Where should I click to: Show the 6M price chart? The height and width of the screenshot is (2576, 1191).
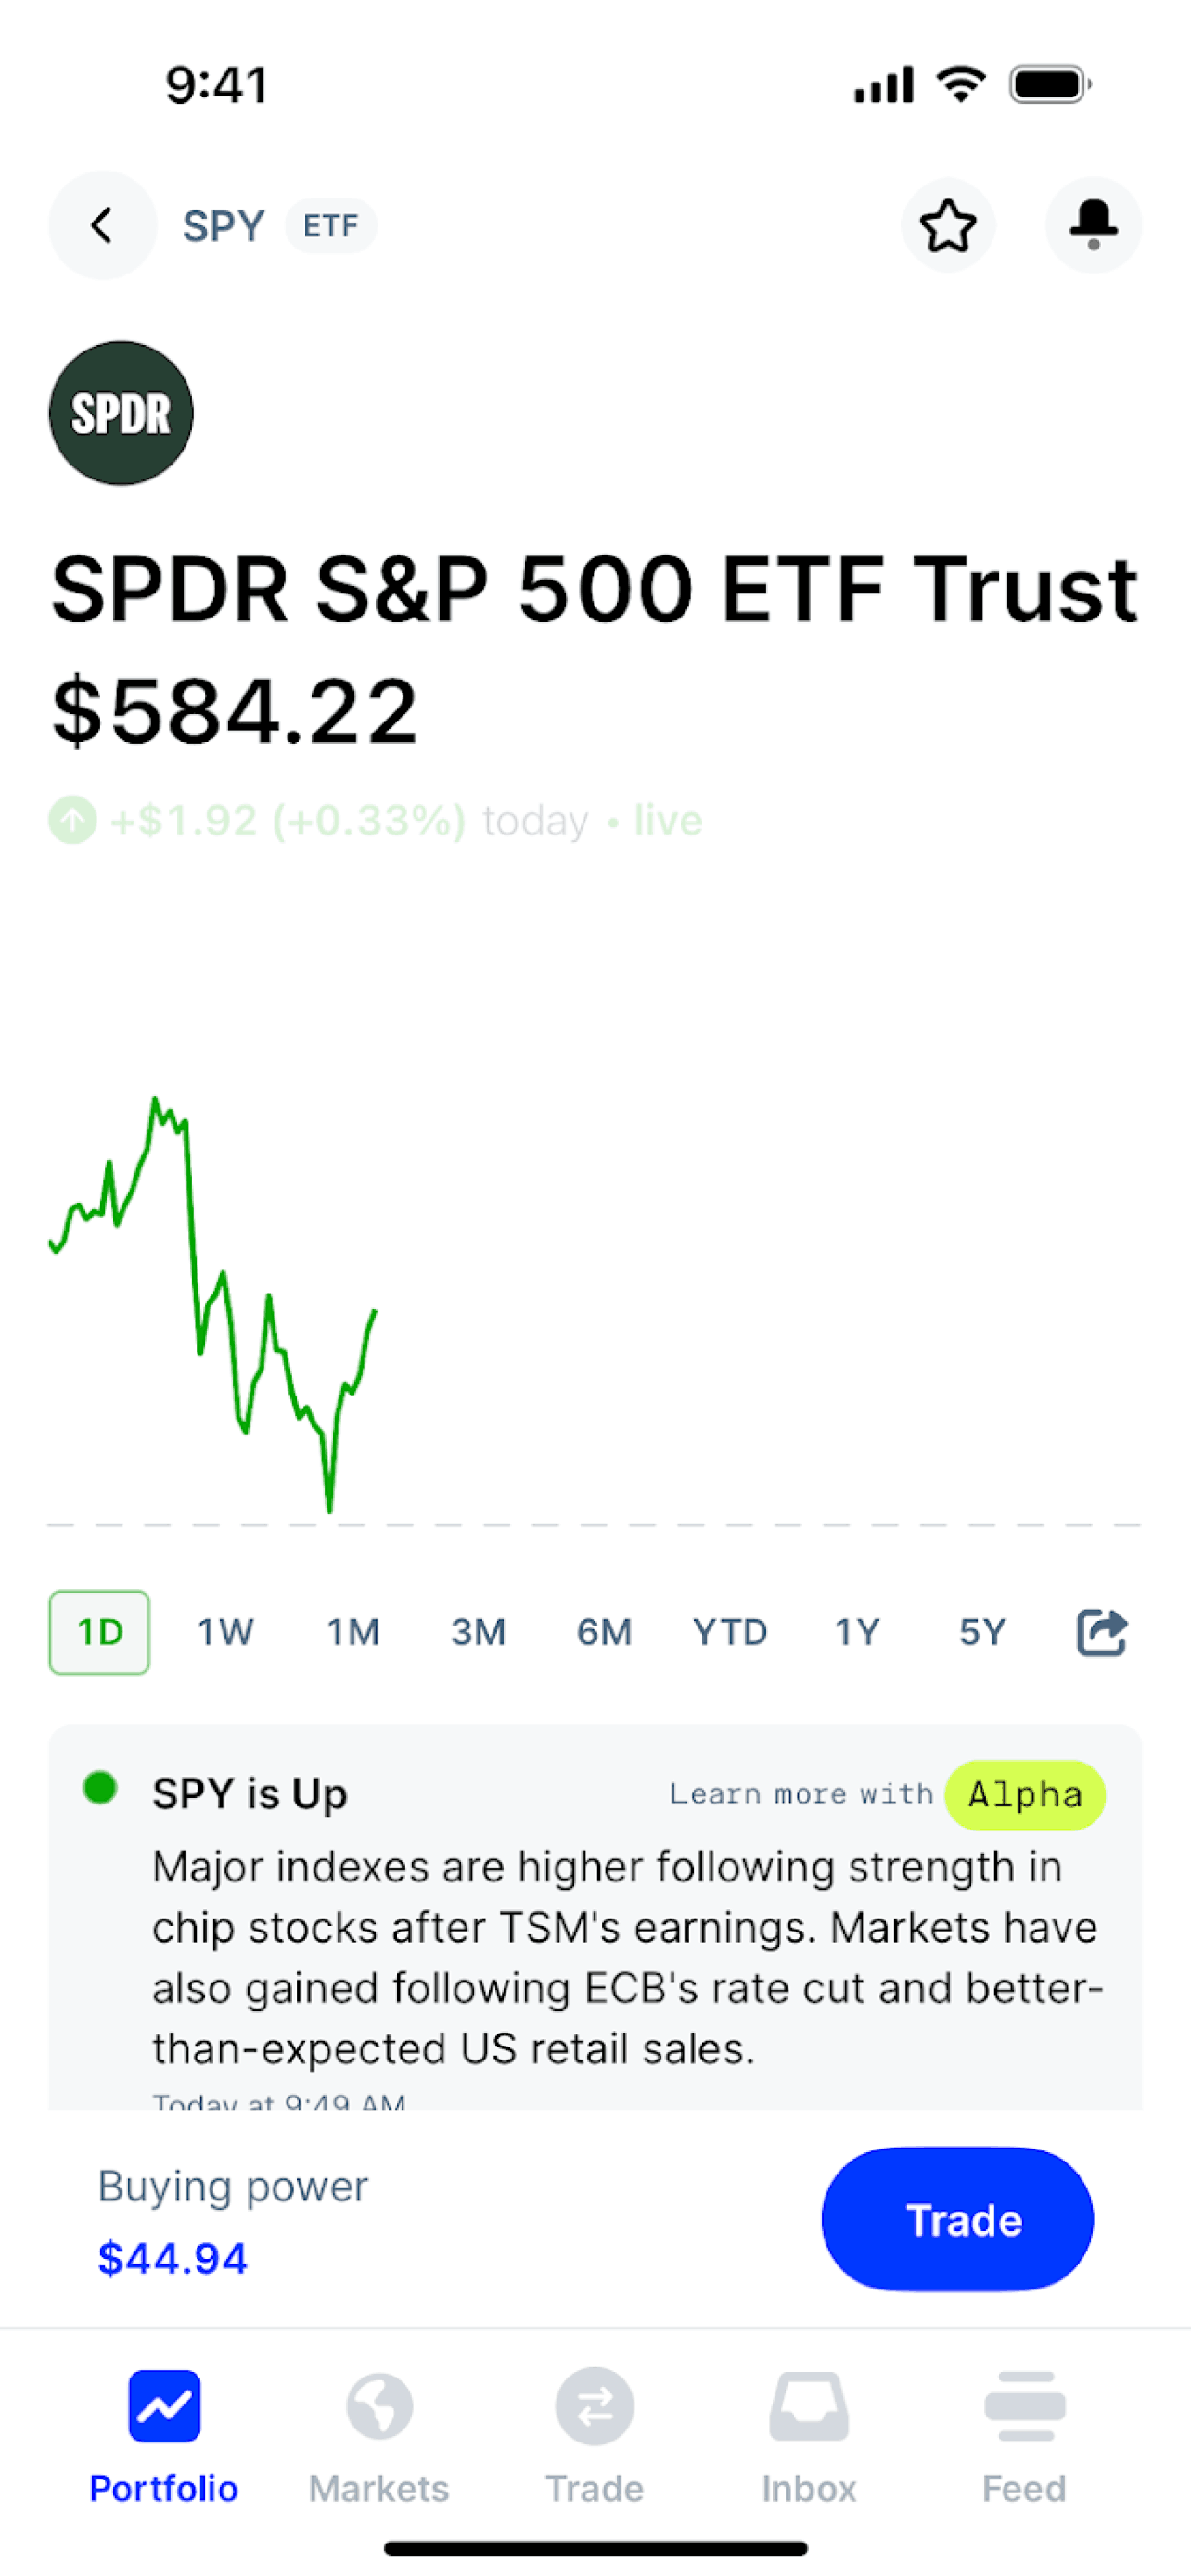tap(604, 1632)
